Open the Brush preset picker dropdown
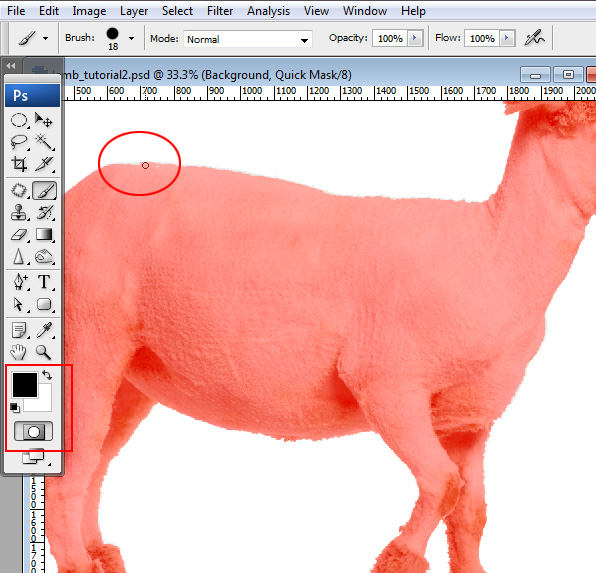Image resolution: width=596 pixels, height=573 pixels. click(x=132, y=38)
